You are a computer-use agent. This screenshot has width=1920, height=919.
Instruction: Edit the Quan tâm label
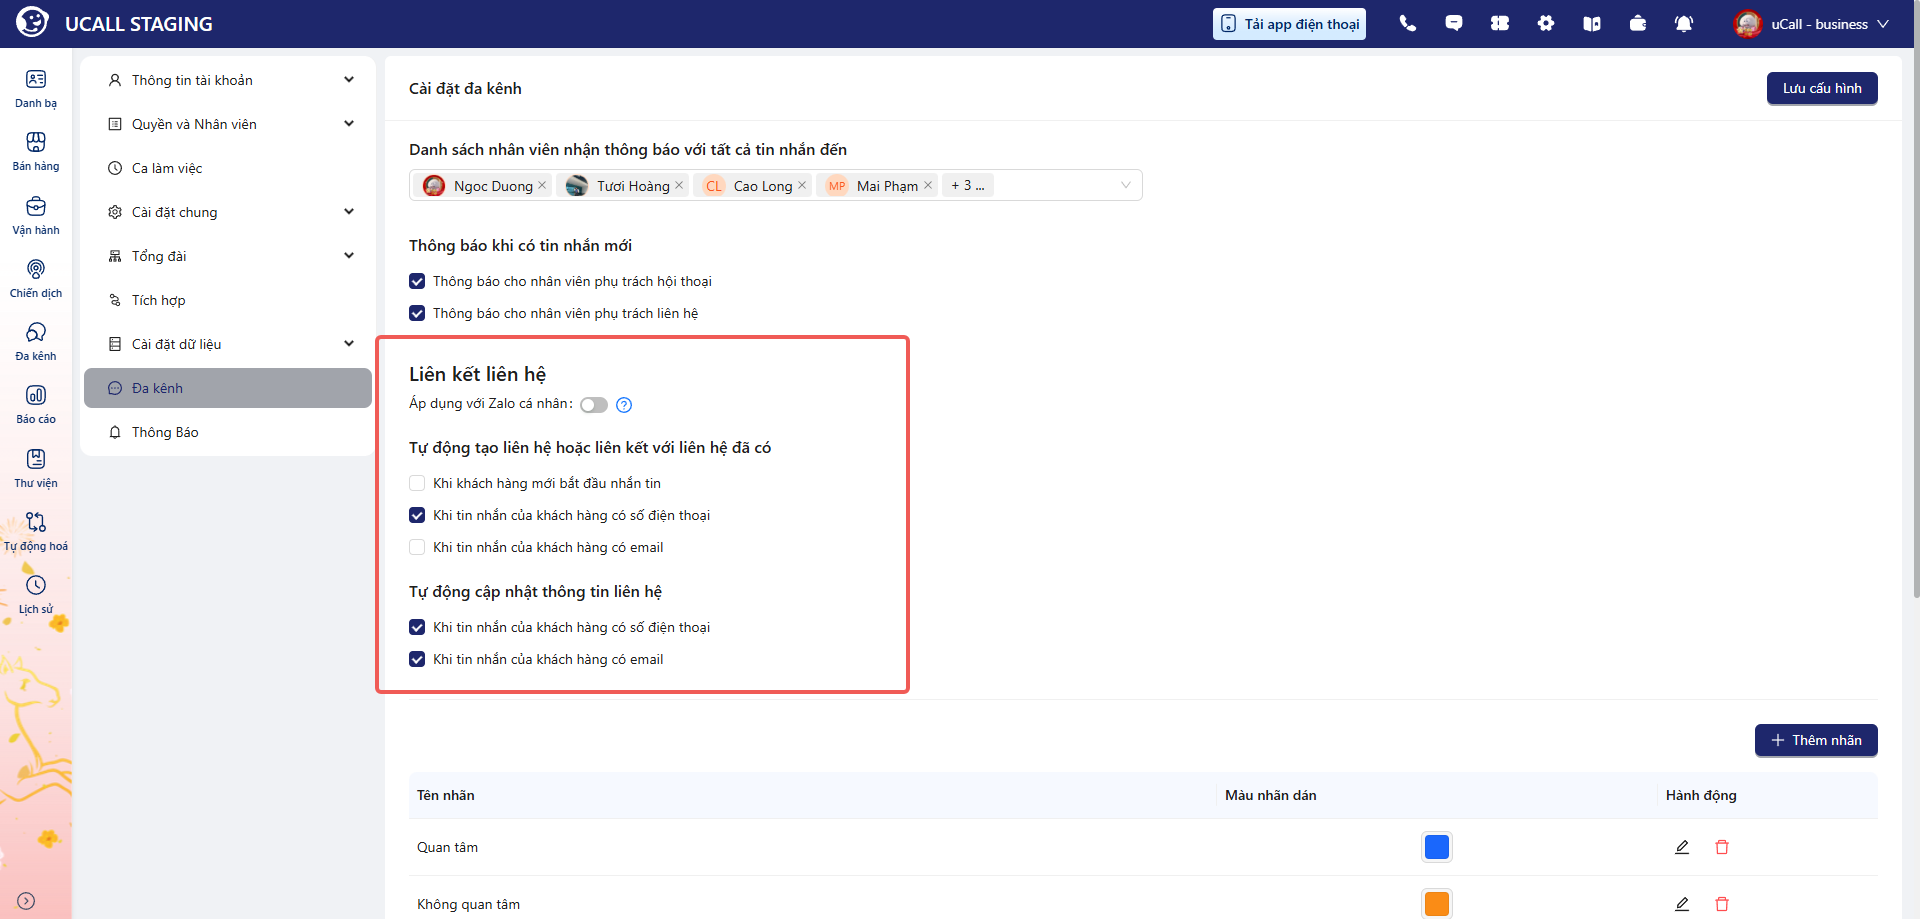[1682, 847]
